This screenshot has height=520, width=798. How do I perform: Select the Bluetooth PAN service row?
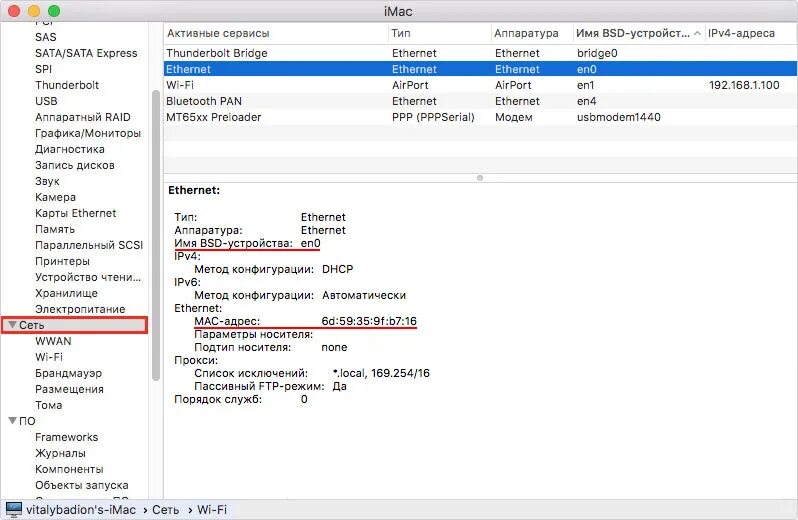tap(480, 101)
